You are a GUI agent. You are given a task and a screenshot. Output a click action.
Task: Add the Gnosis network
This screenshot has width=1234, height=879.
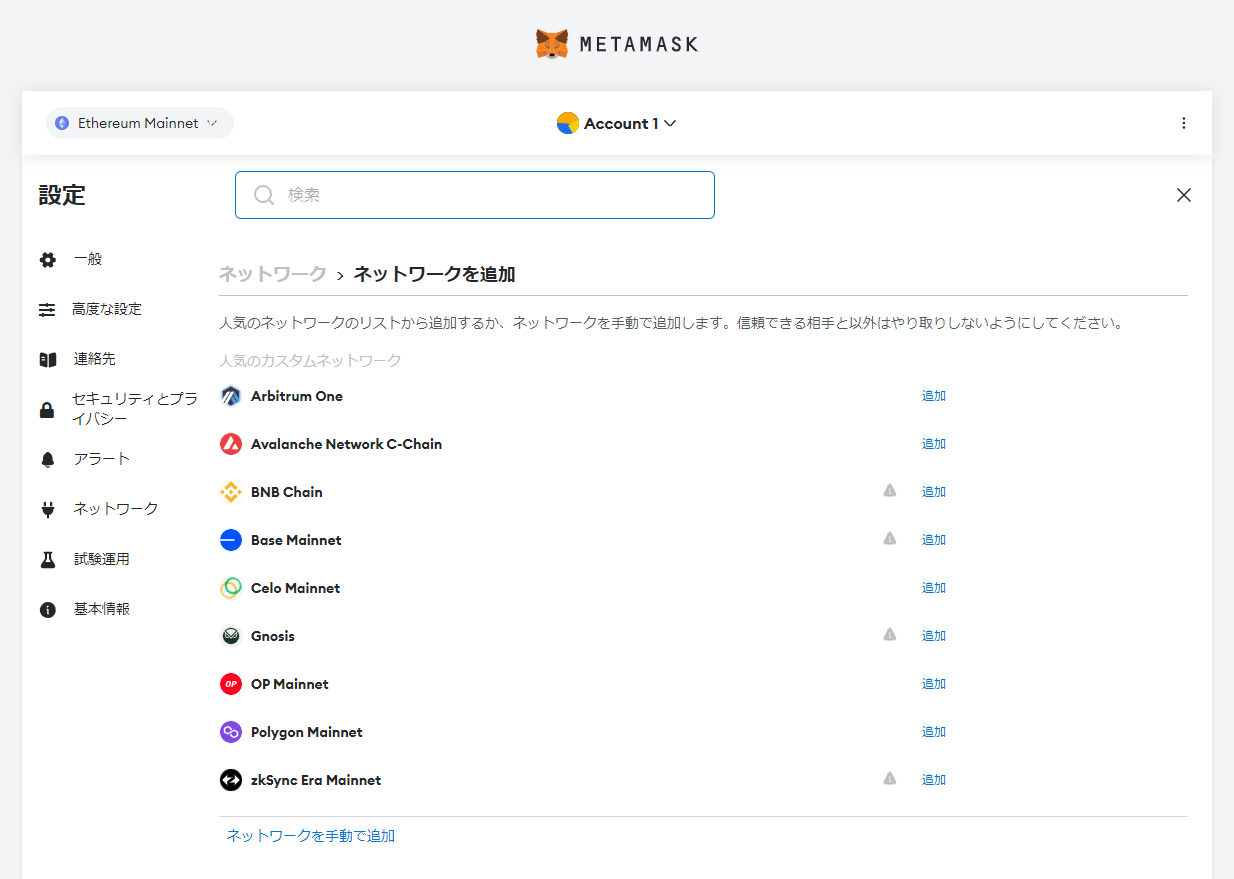(x=934, y=636)
